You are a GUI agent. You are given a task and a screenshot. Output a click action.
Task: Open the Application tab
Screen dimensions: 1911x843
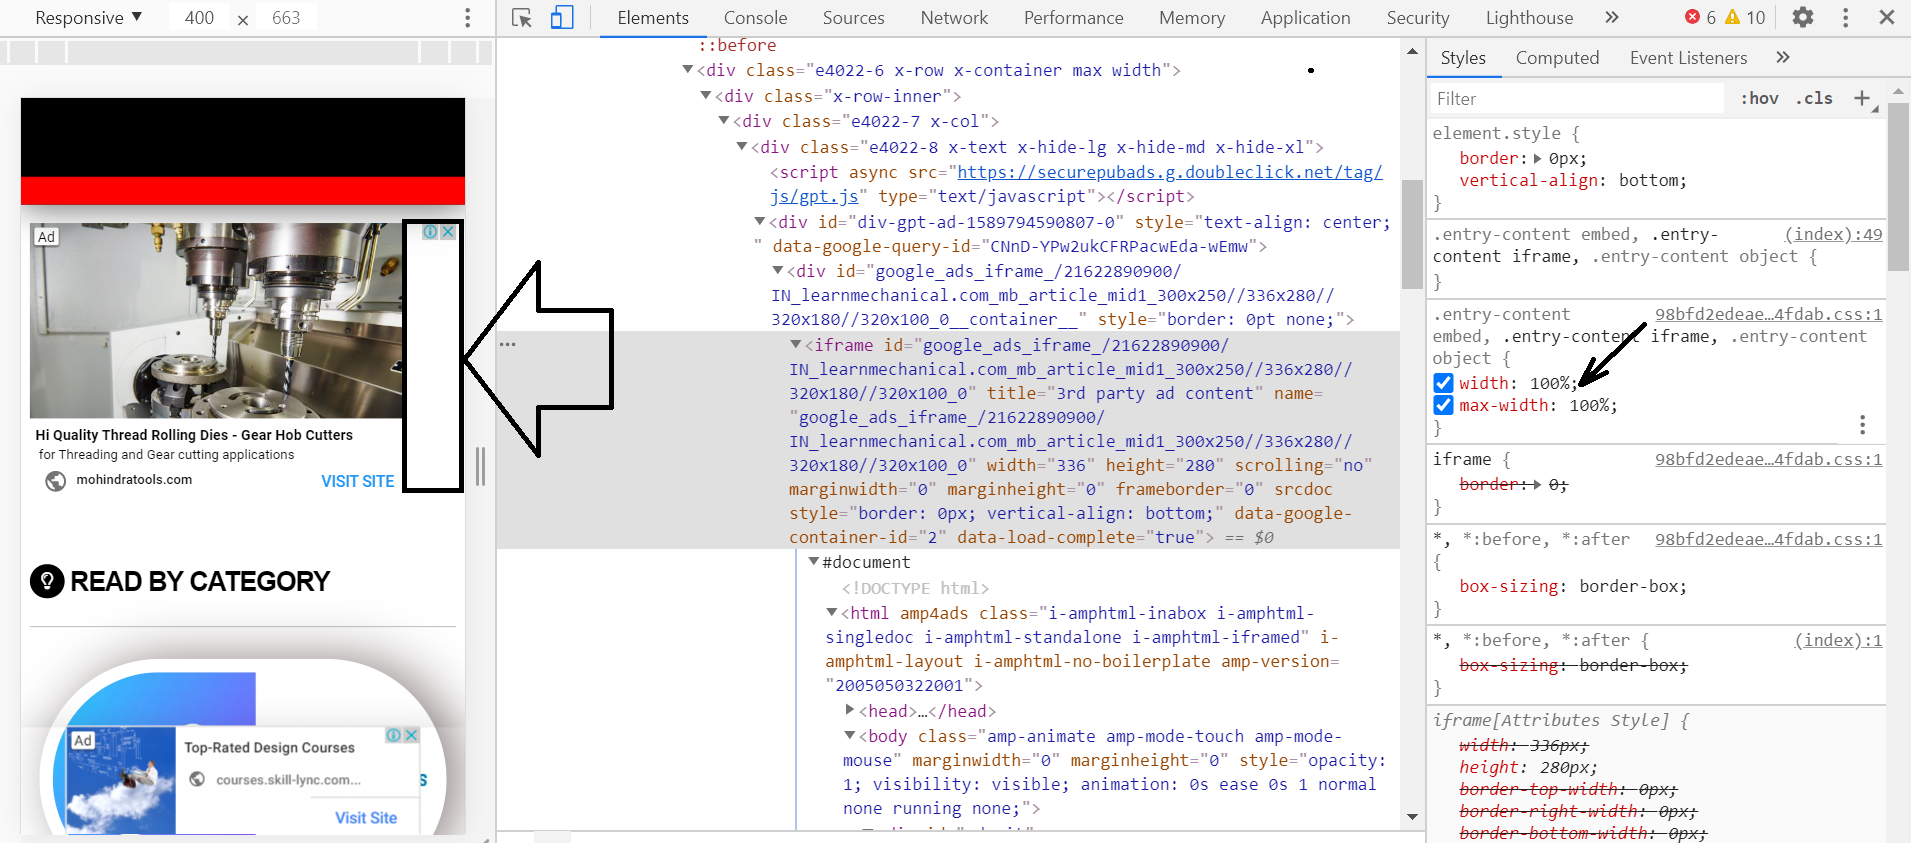click(1305, 18)
